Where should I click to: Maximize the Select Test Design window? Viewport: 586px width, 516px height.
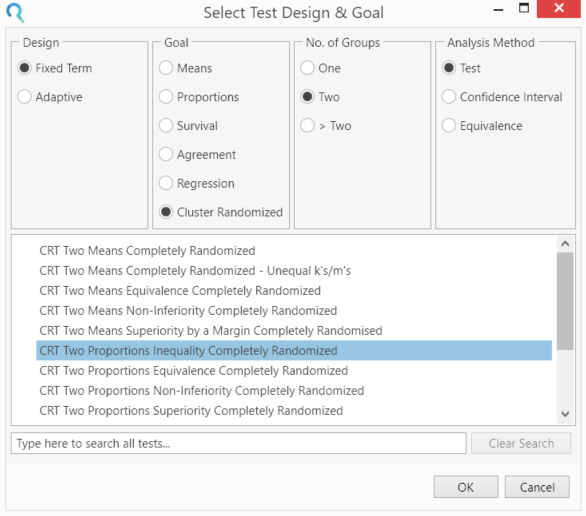524,8
